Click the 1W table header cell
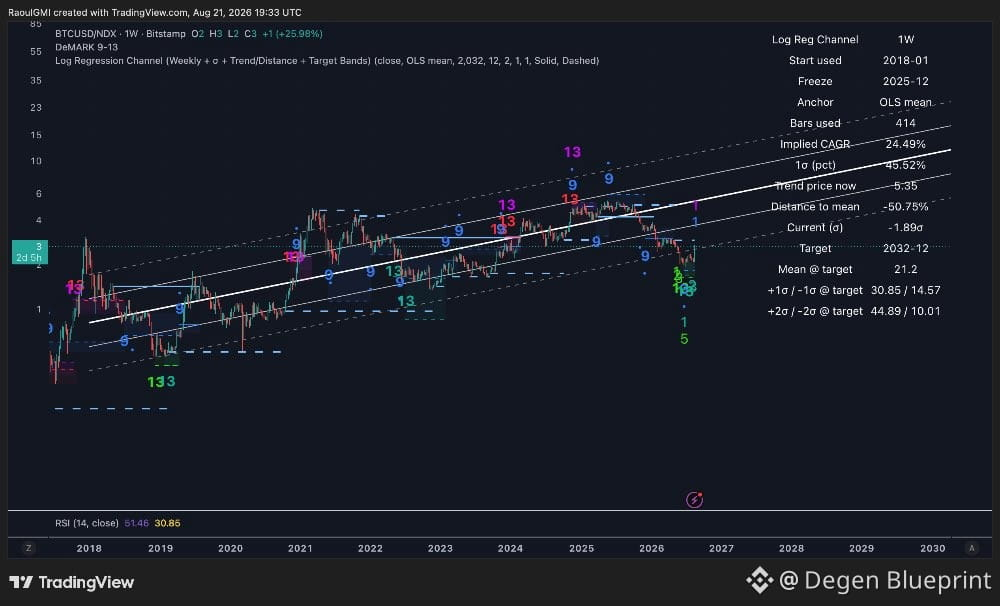Viewport: 1000px width, 606px height. 906,40
